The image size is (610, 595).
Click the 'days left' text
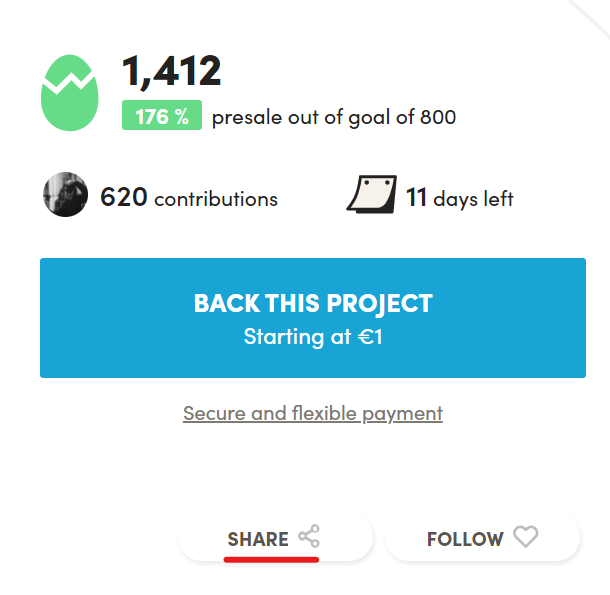coord(473,199)
